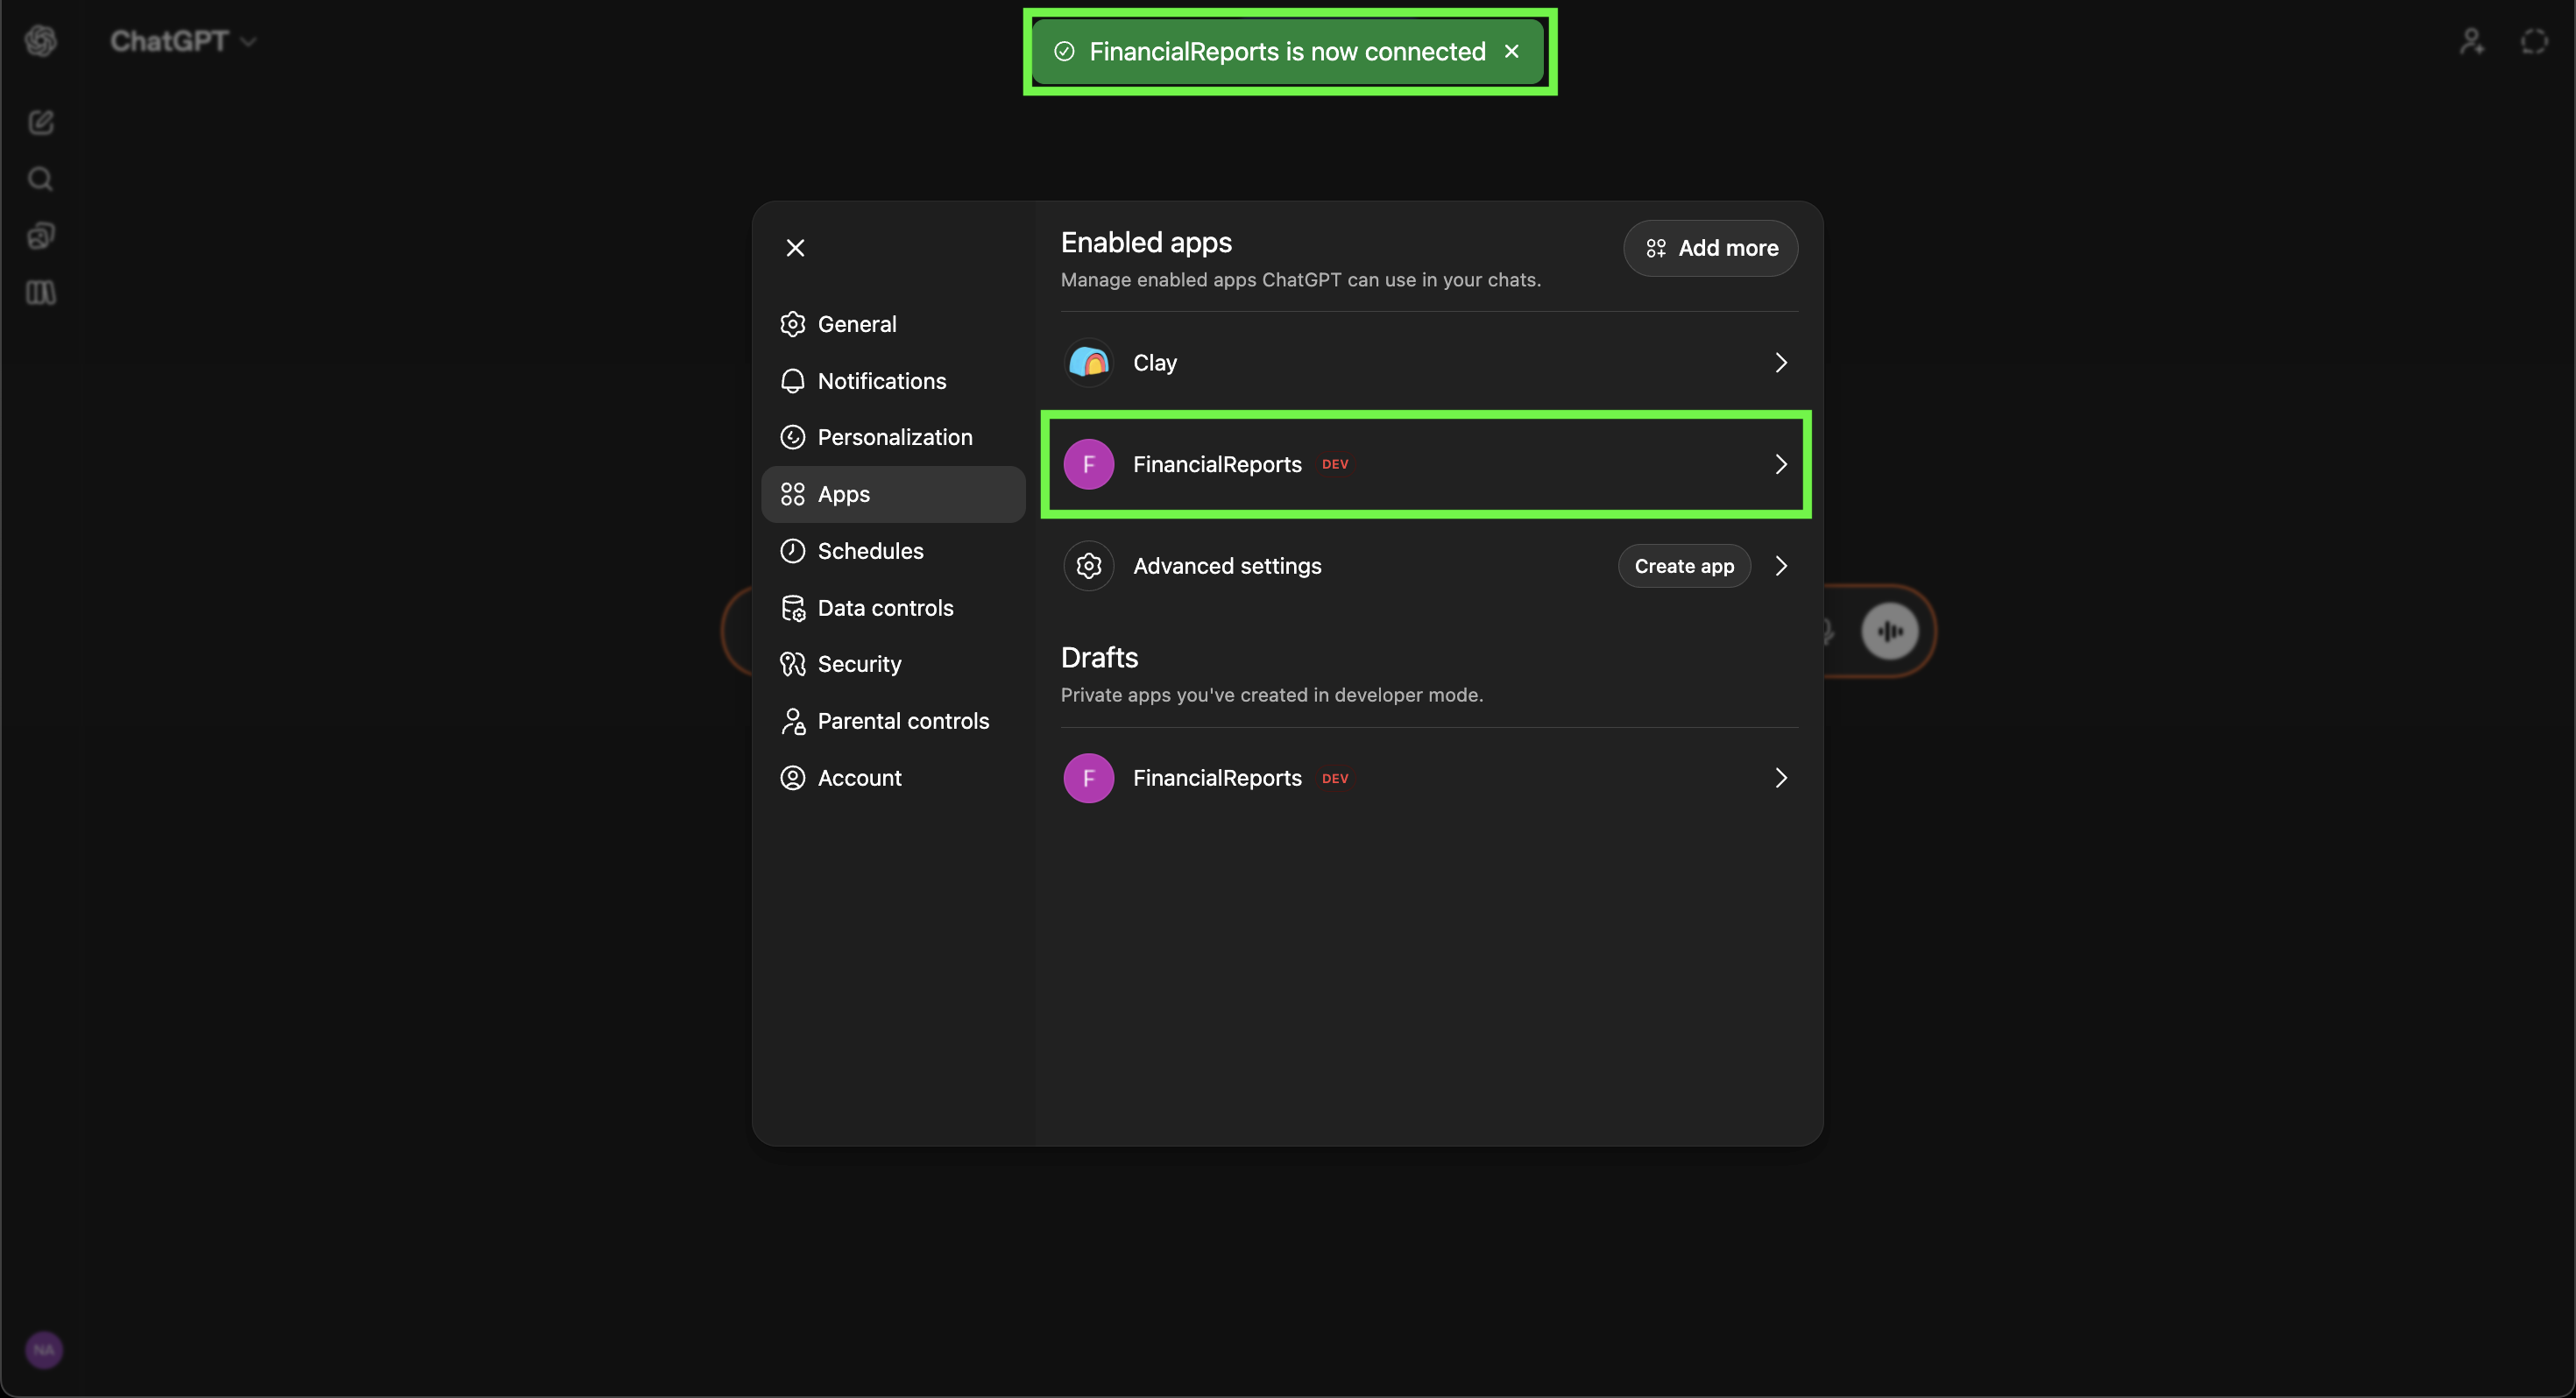Click the DEV badge on enabled FinancialReports
Viewport: 2576px width, 1398px height.
(1335, 465)
